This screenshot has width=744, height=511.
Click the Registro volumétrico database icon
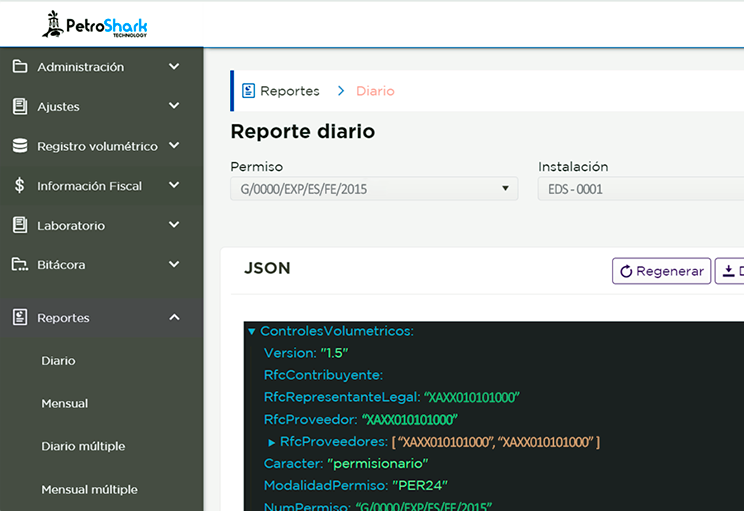pos(20,146)
